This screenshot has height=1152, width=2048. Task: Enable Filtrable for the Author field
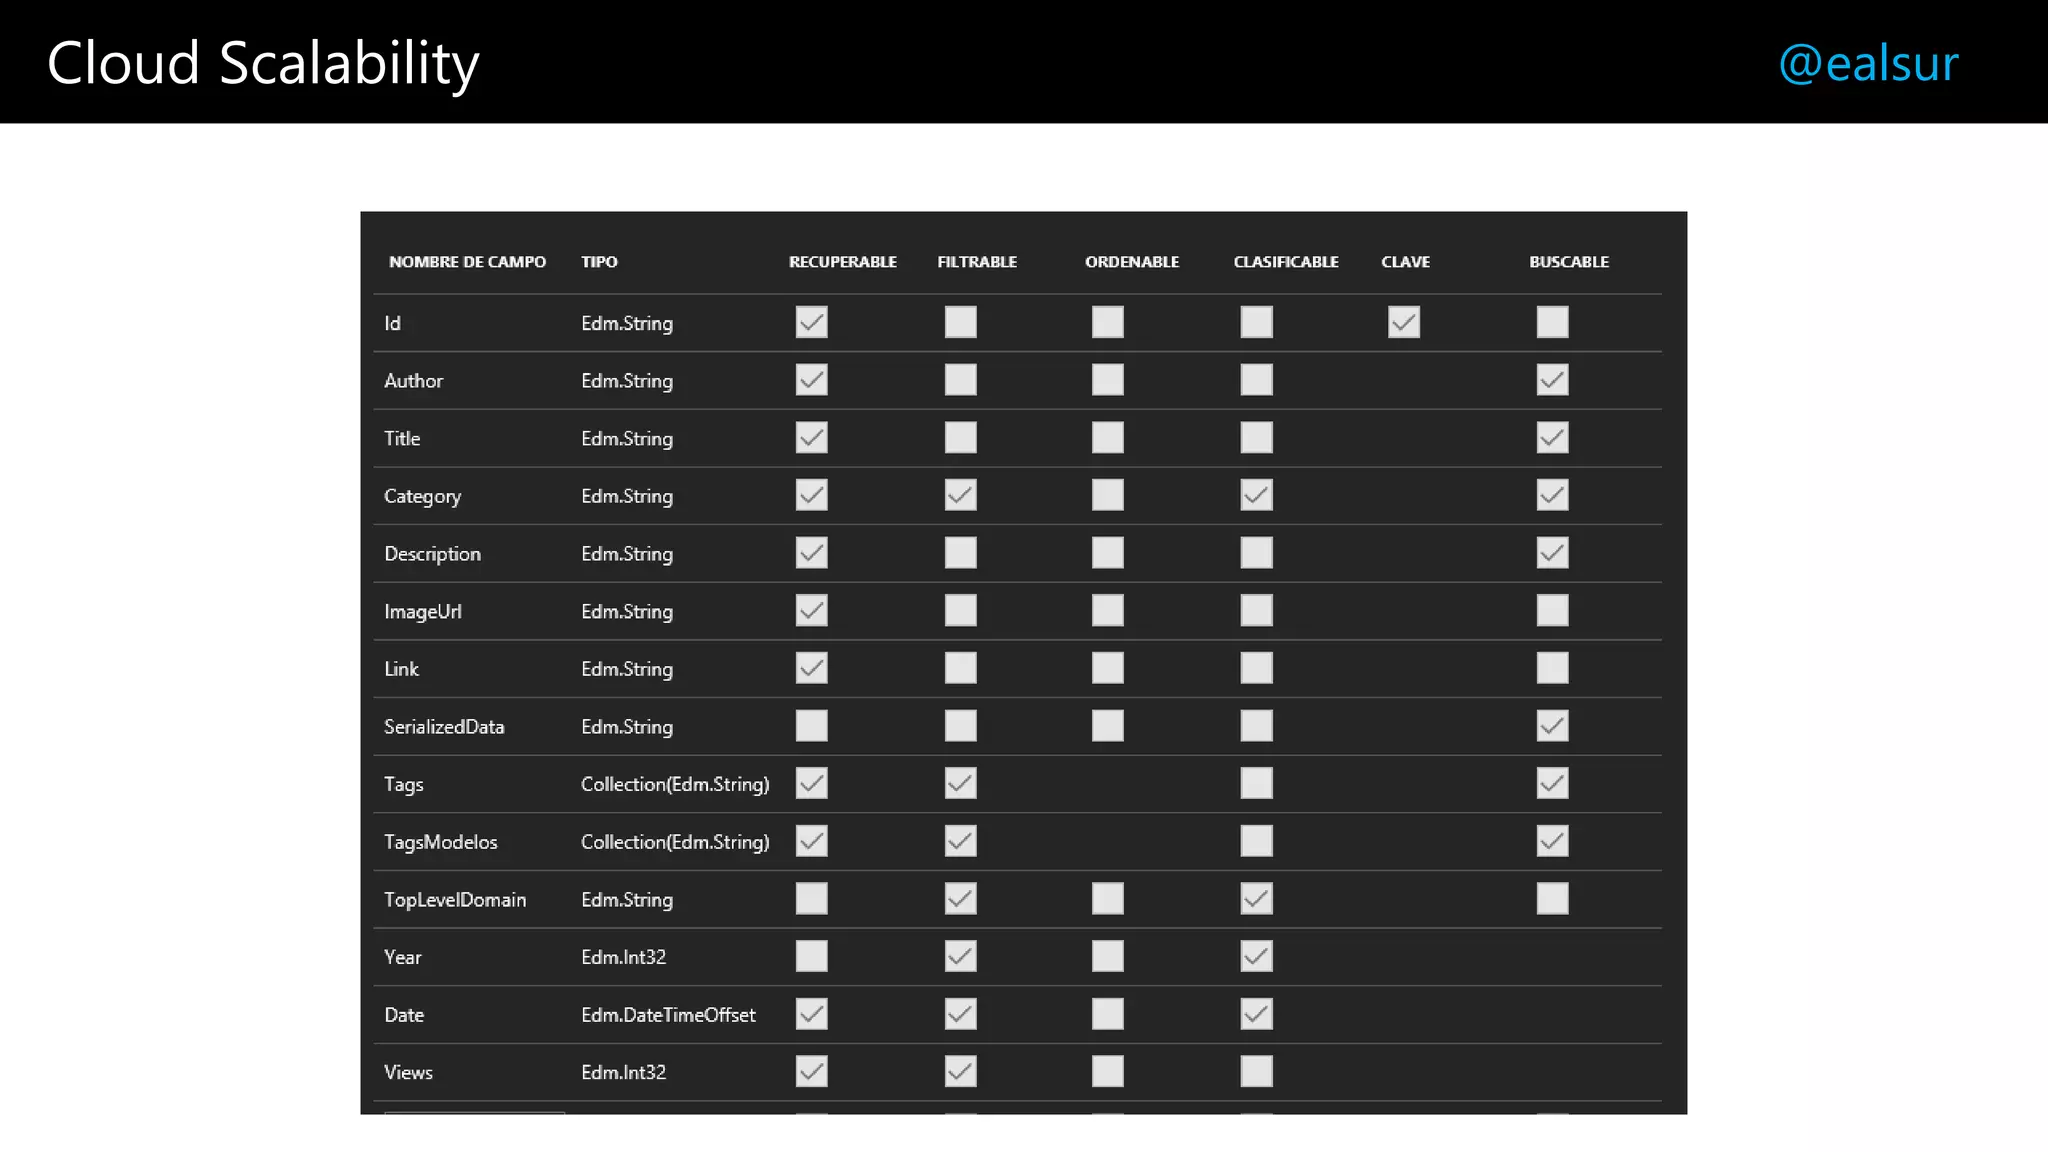(960, 380)
